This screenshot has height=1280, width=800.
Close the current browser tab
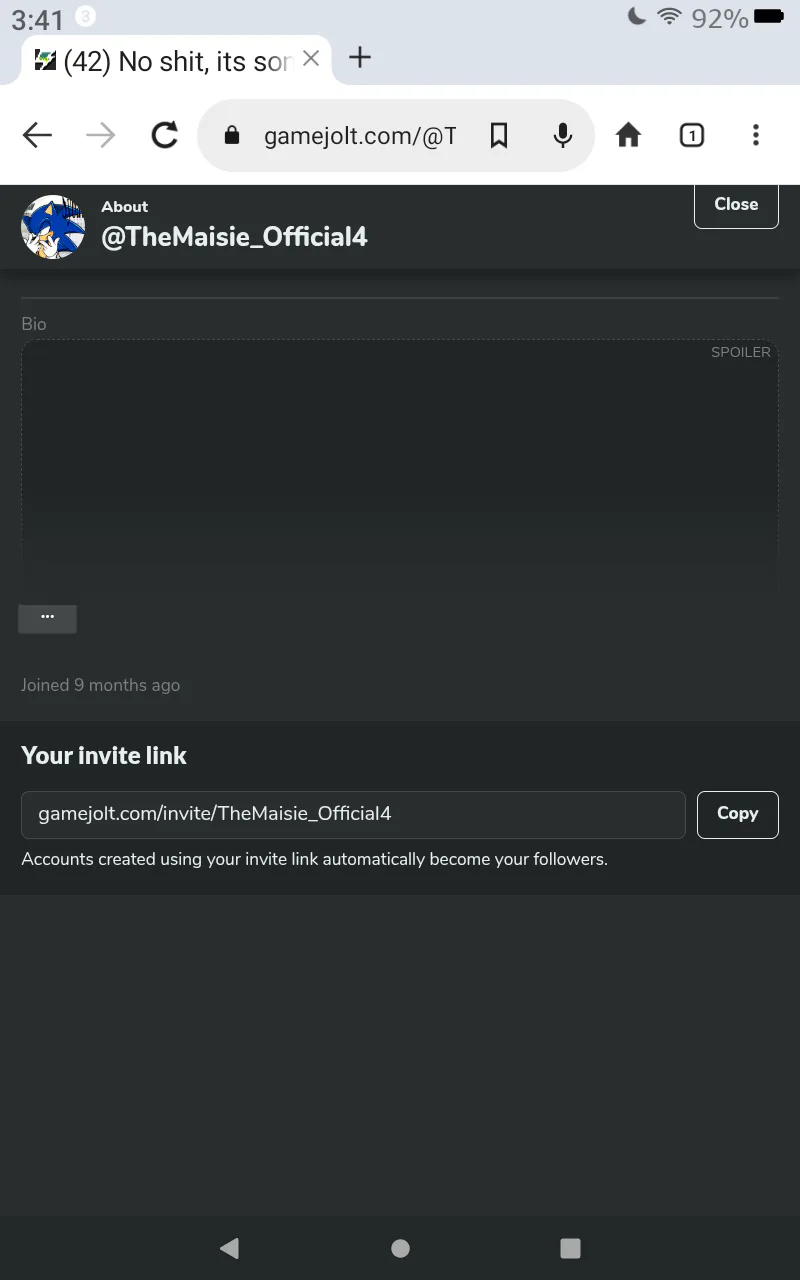[311, 59]
